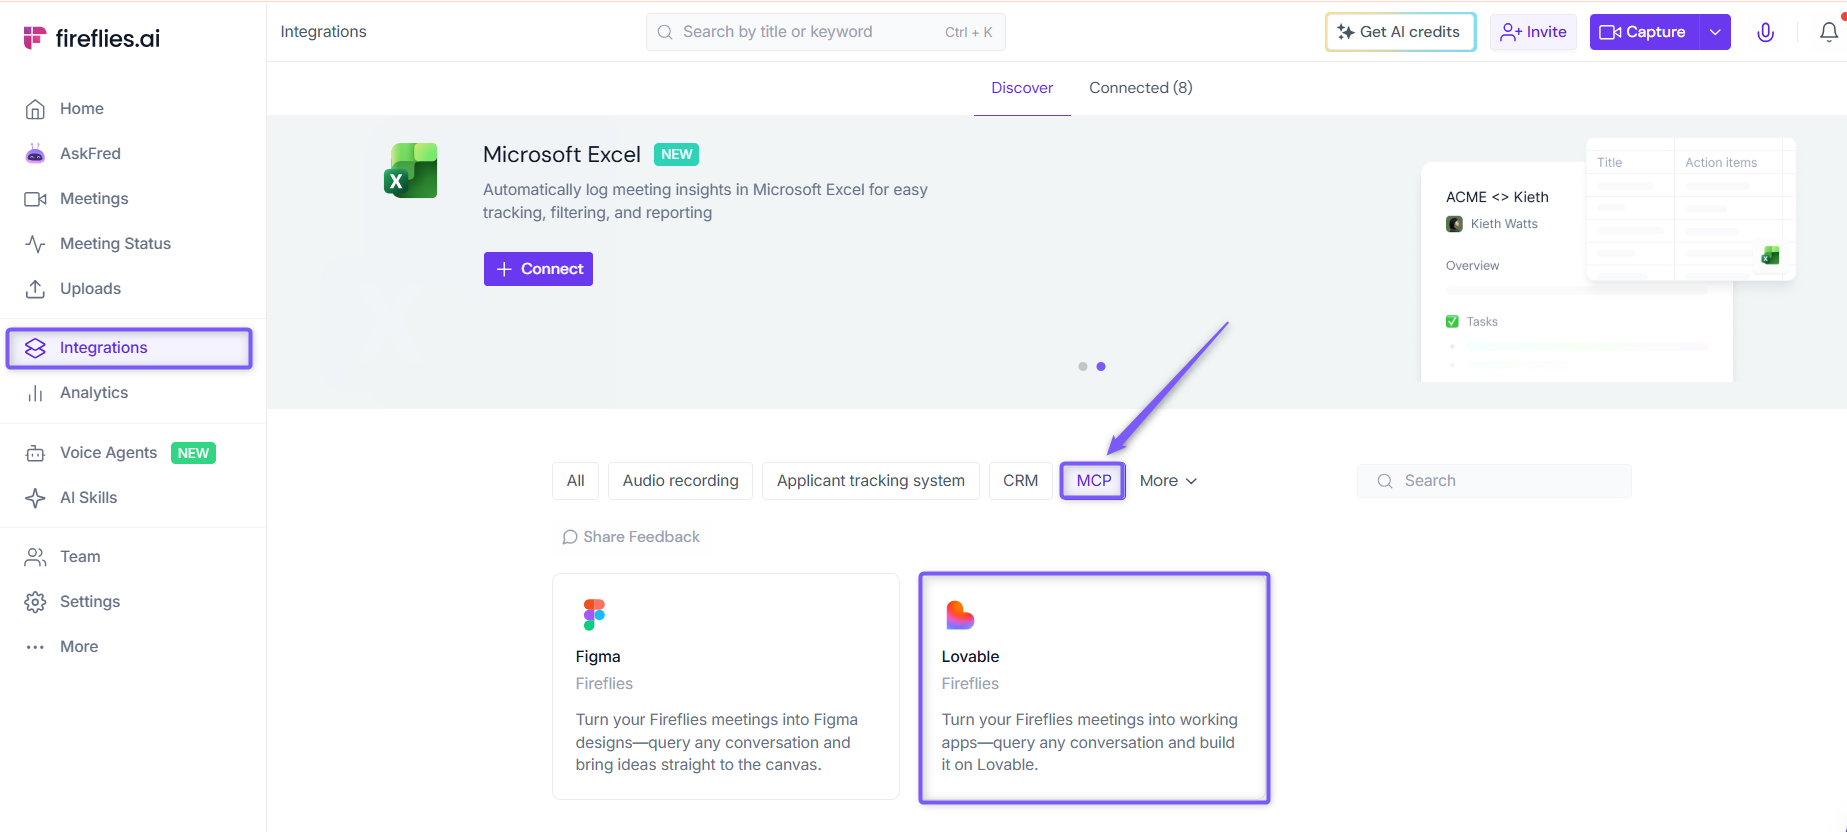
Task: Select the CRM category filter
Action: click(1020, 481)
